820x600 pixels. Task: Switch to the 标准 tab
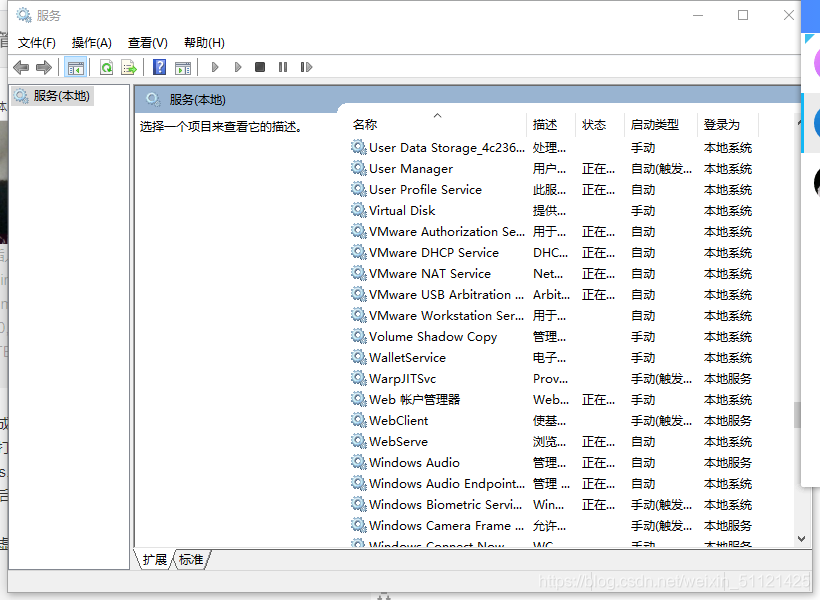[191, 560]
